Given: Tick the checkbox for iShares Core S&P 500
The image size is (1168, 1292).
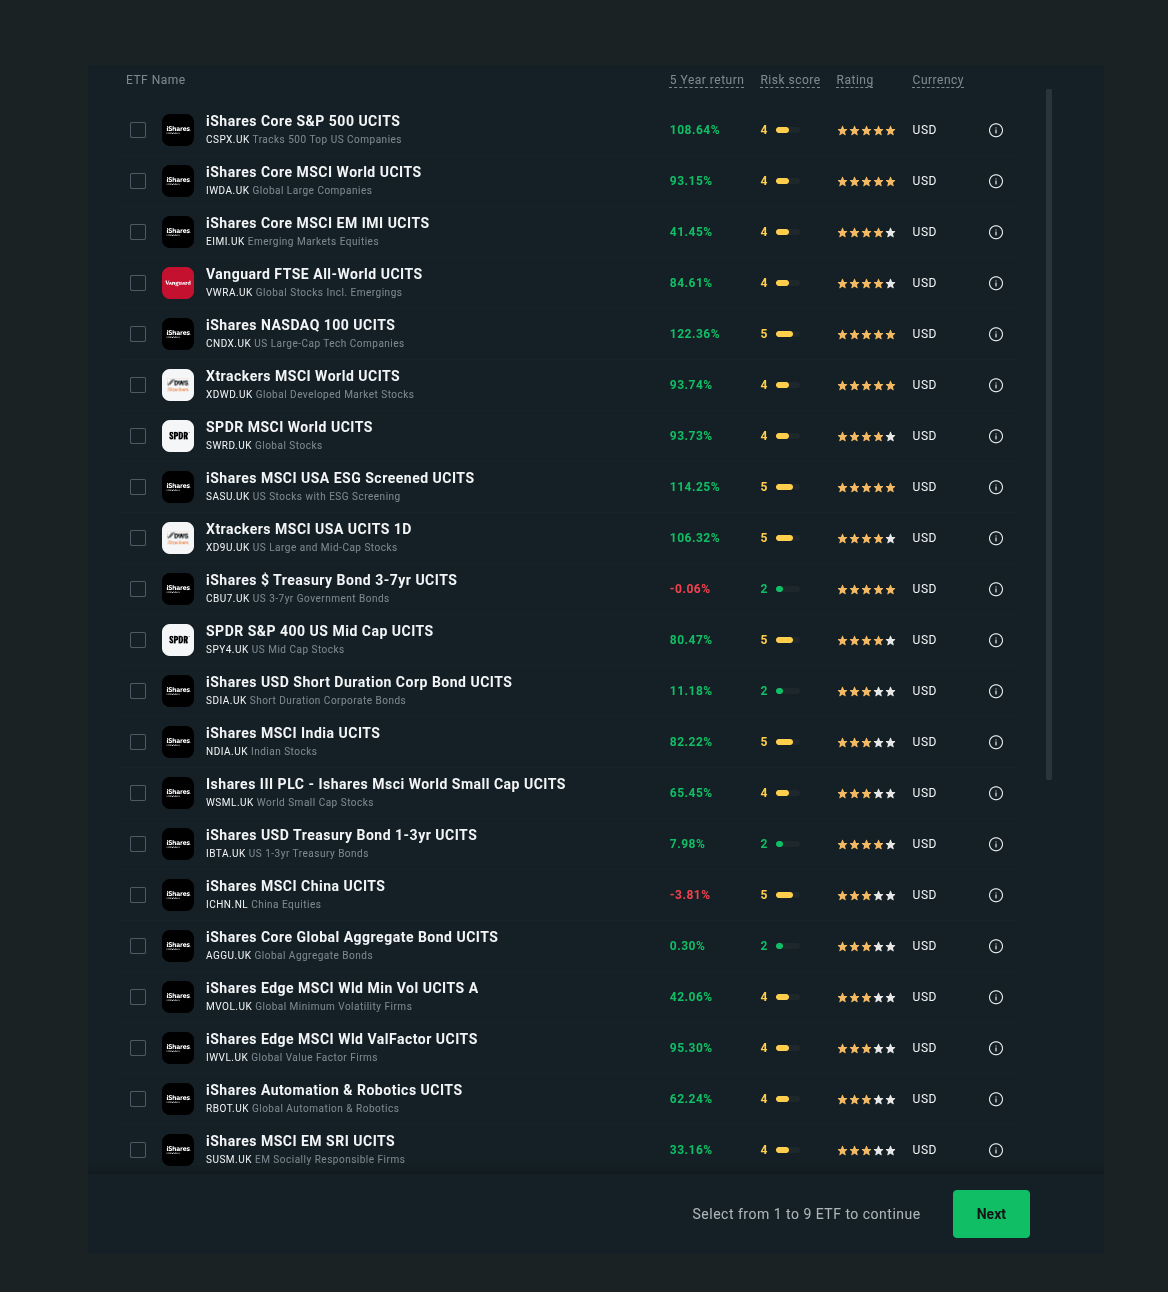Looking at the screenshot, I should pos(138,130).
